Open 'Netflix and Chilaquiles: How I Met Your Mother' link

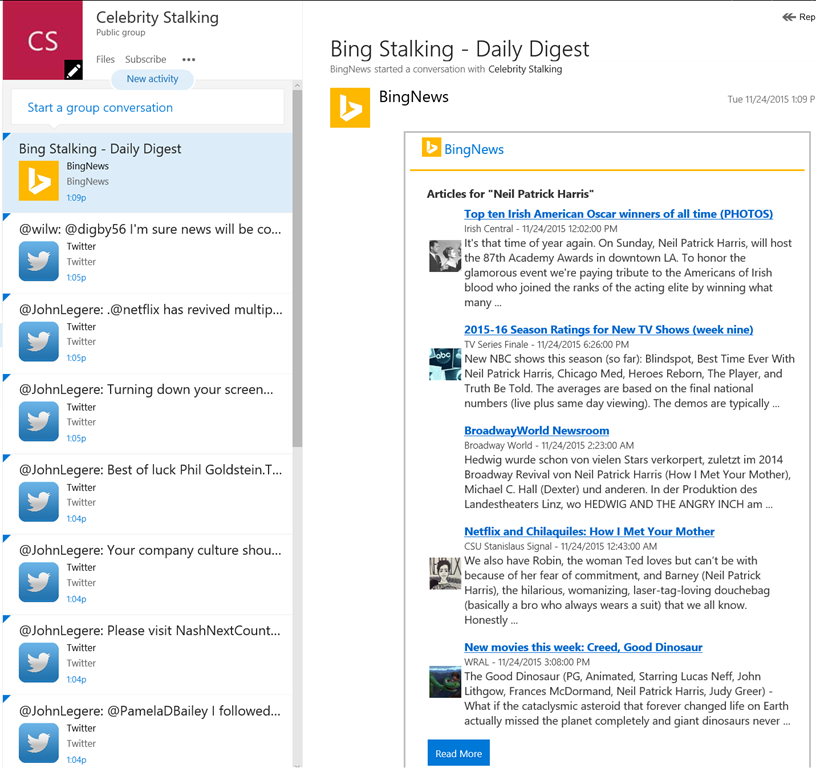point(589,531)
